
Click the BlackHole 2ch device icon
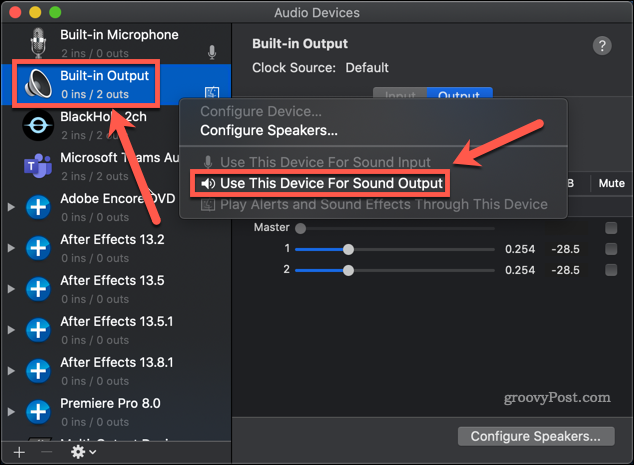[38, 125]
